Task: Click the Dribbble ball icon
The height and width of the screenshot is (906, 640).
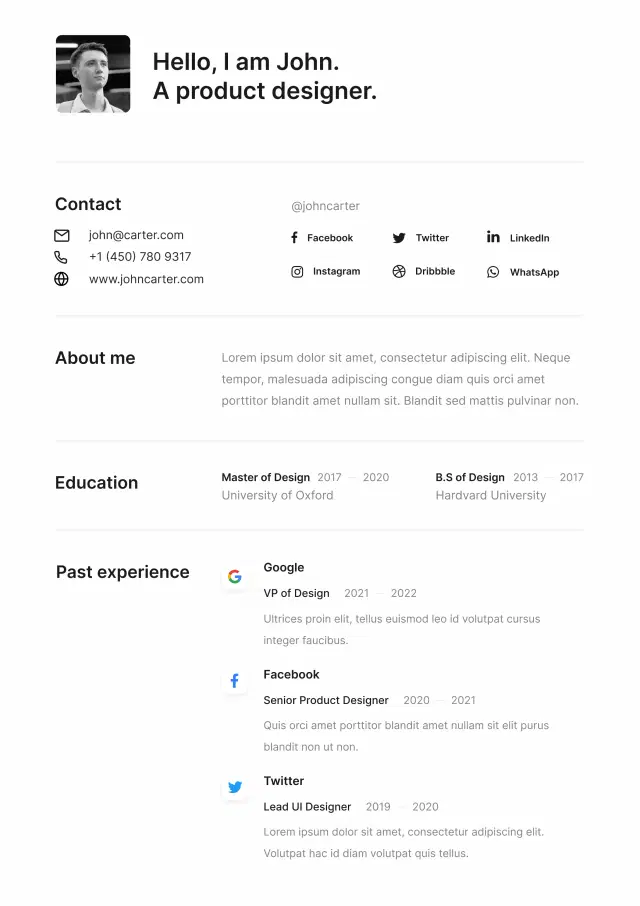Action: point(399,272)
